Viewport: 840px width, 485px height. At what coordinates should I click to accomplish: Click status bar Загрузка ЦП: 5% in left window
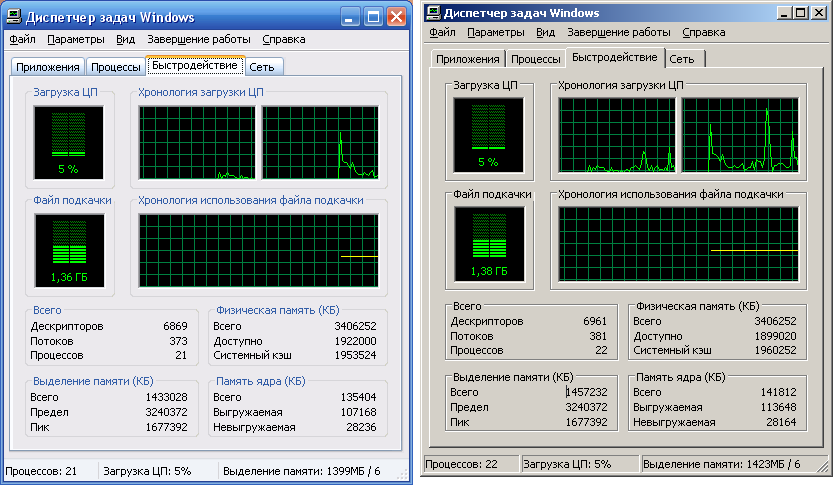pos(147,472)
